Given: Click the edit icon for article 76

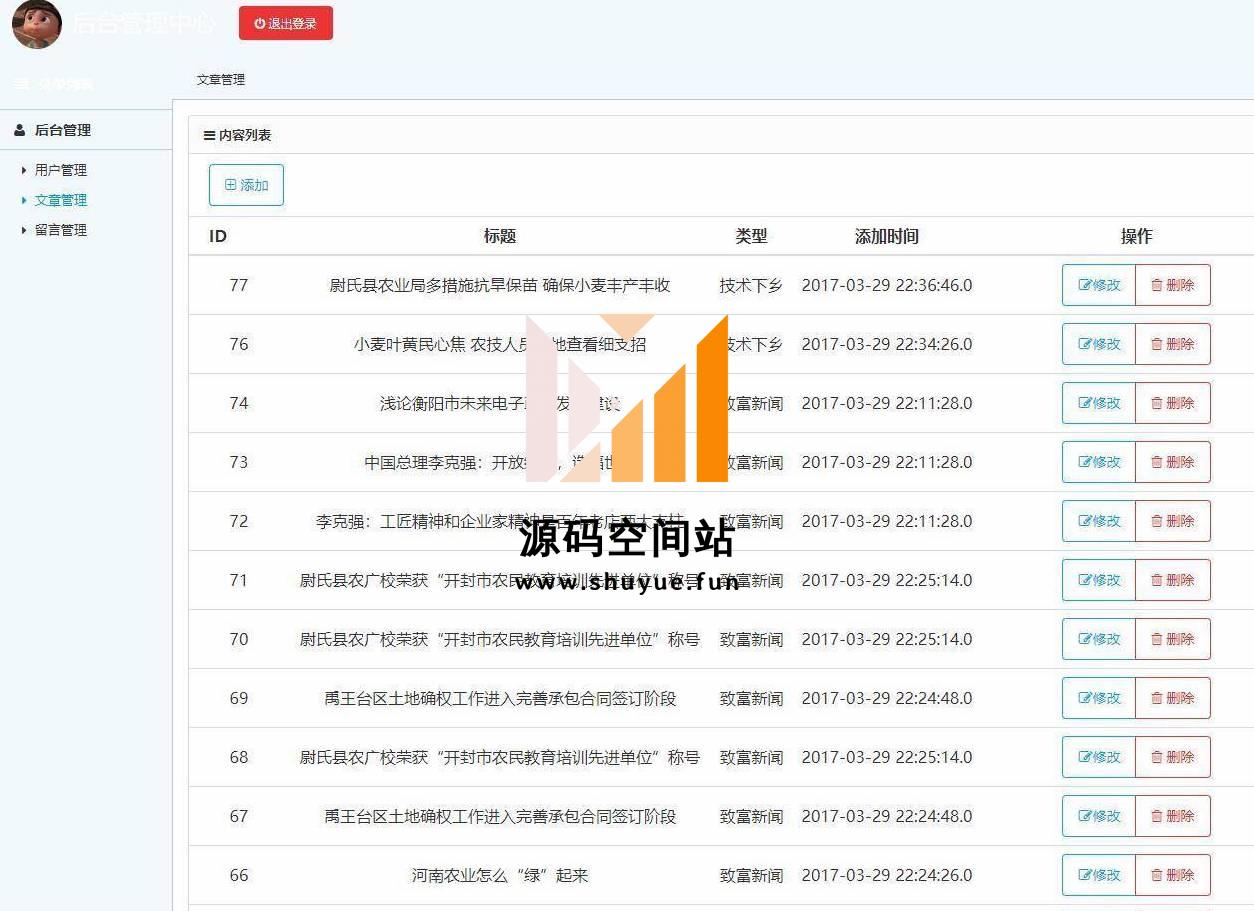Looking at the screenshot, I should coord(1085,344).
